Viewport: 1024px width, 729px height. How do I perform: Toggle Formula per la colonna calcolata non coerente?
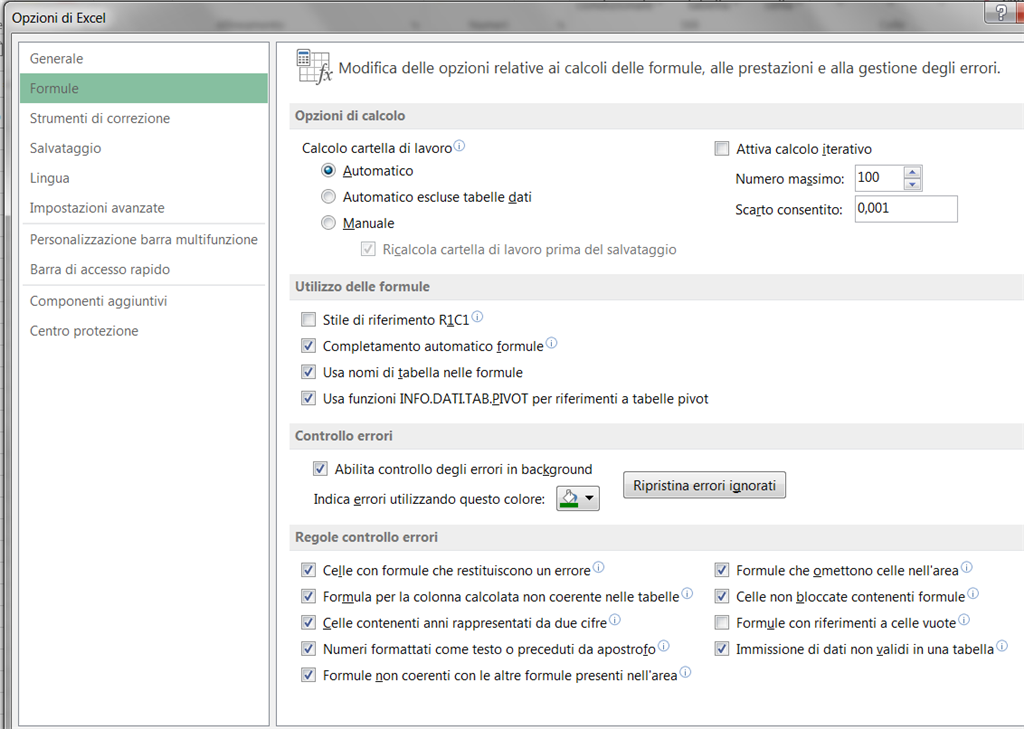point(308,596)
